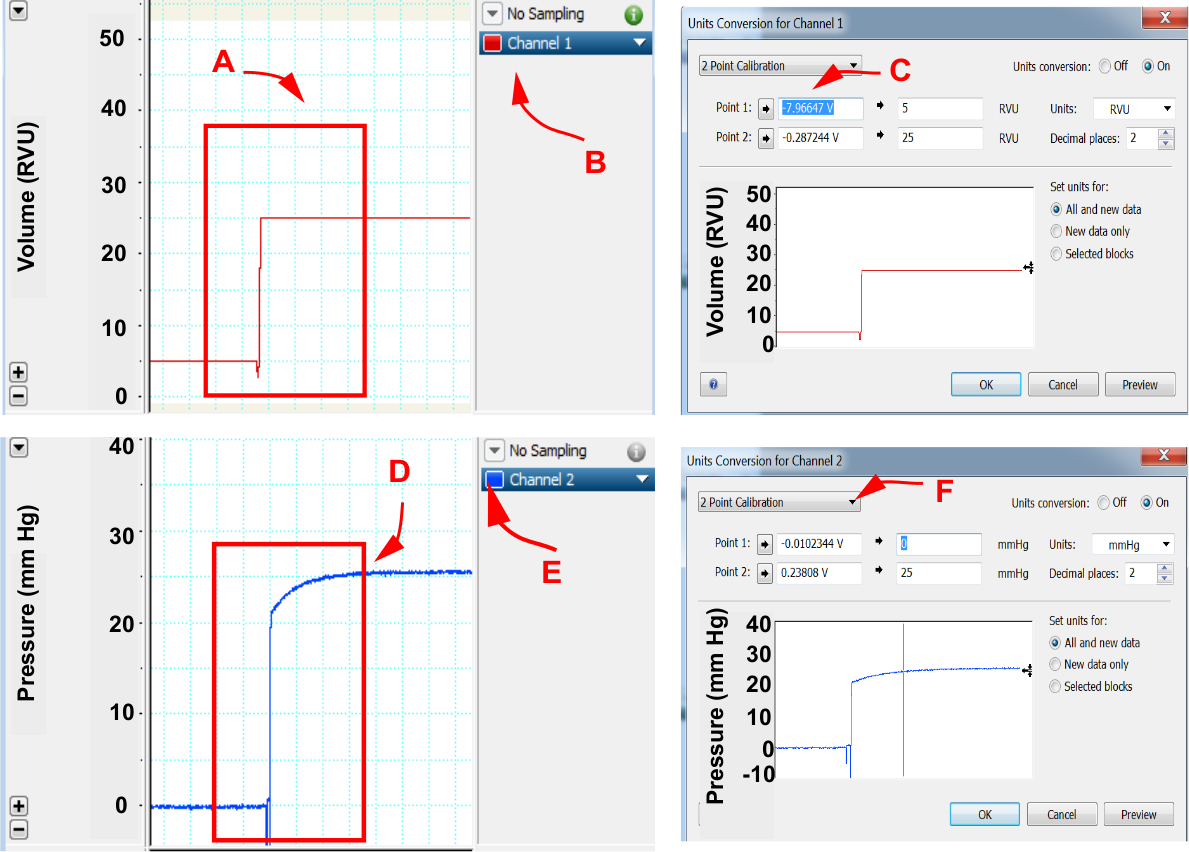
Task: Click the Pressure (mm Hg) axis label in the main chart
Action: [26, 603]
